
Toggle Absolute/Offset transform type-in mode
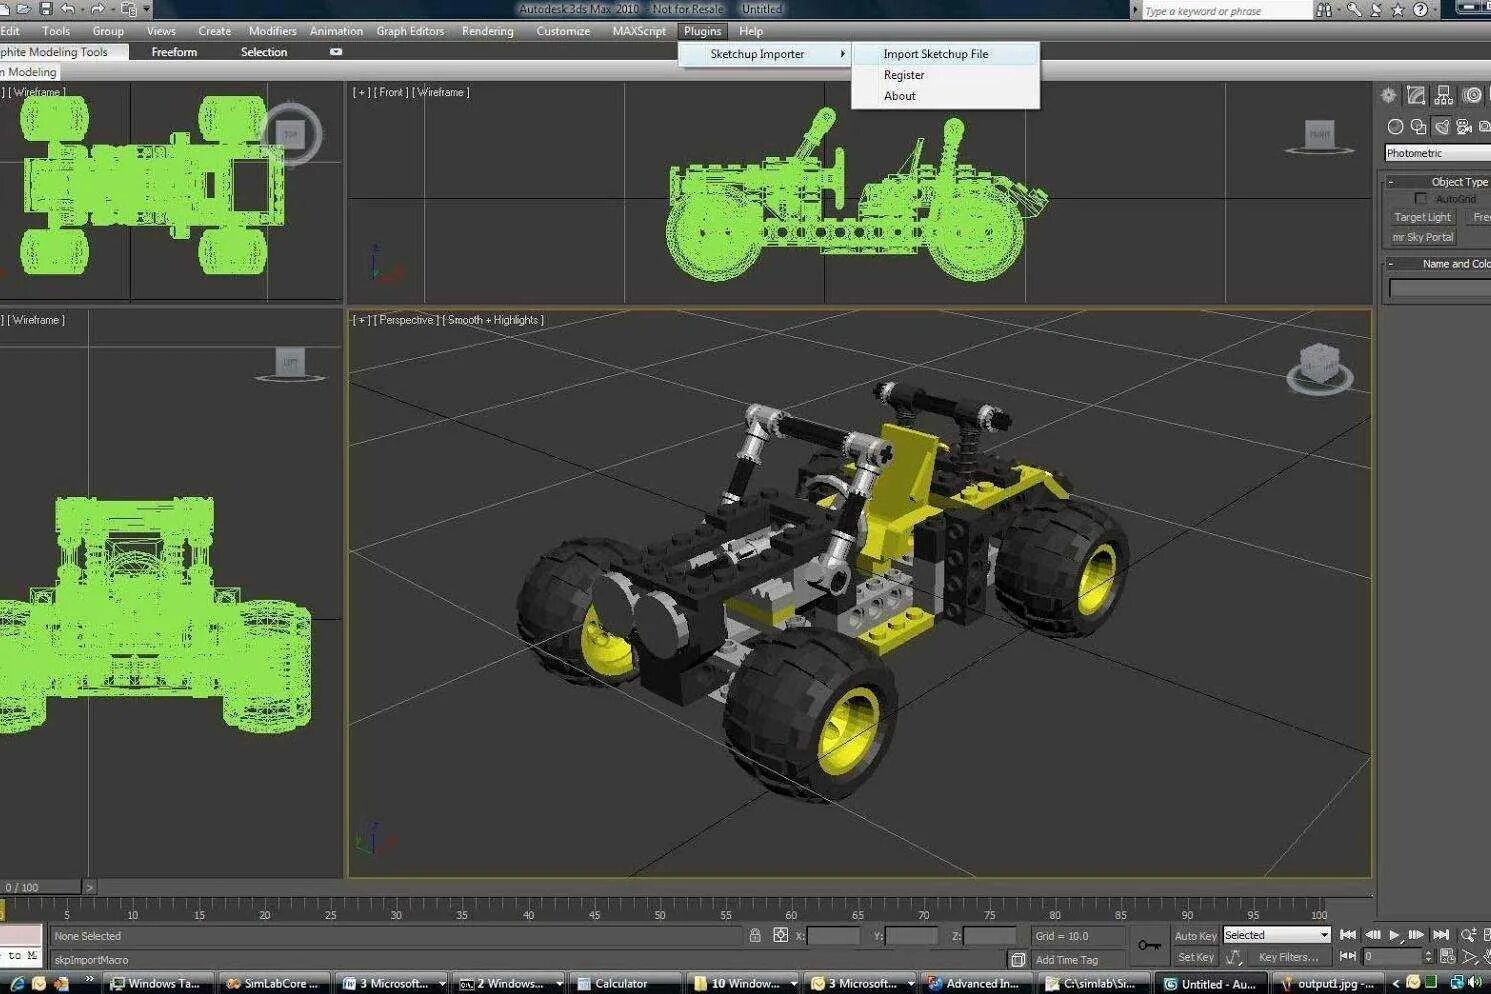(781, 935)
